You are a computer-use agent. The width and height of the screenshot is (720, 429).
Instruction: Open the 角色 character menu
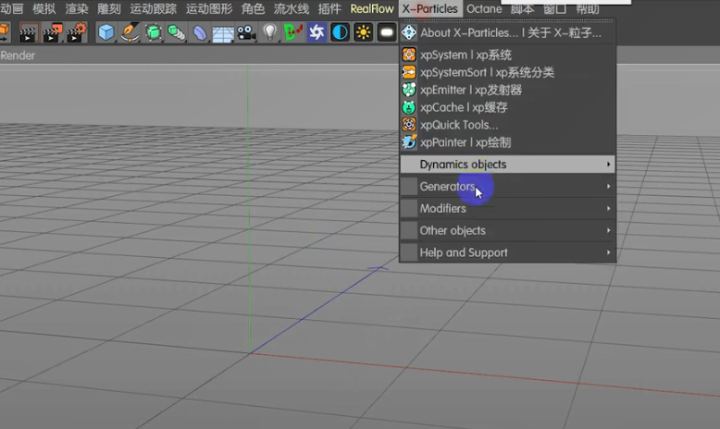(253, 9)
